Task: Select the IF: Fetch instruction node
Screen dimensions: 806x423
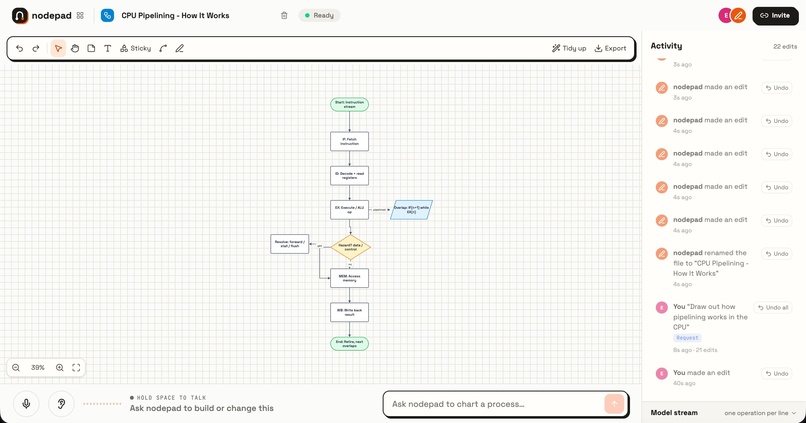Action: pyautogui.click(x=350, y=141)
